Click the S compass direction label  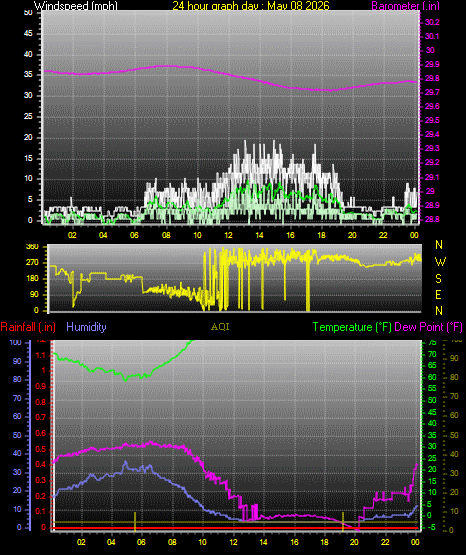click(438, 279)
